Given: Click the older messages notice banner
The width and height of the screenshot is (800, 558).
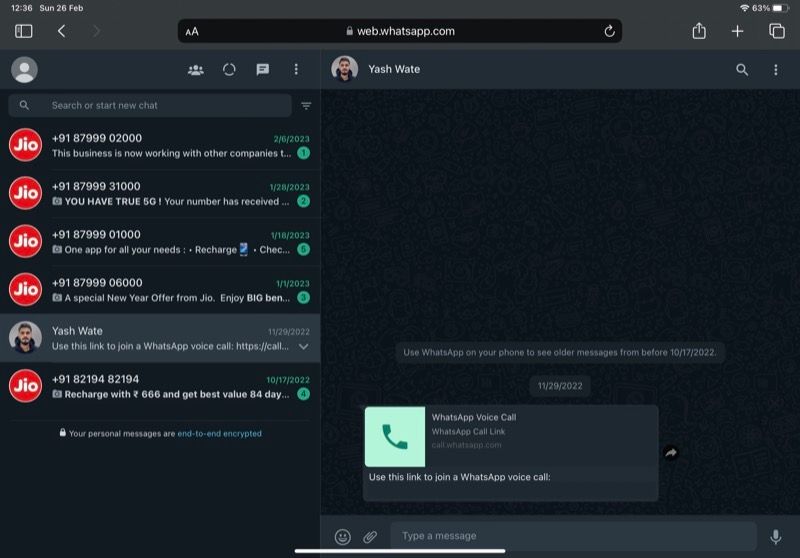Looking at the screenshot, I should click(560, 352).
